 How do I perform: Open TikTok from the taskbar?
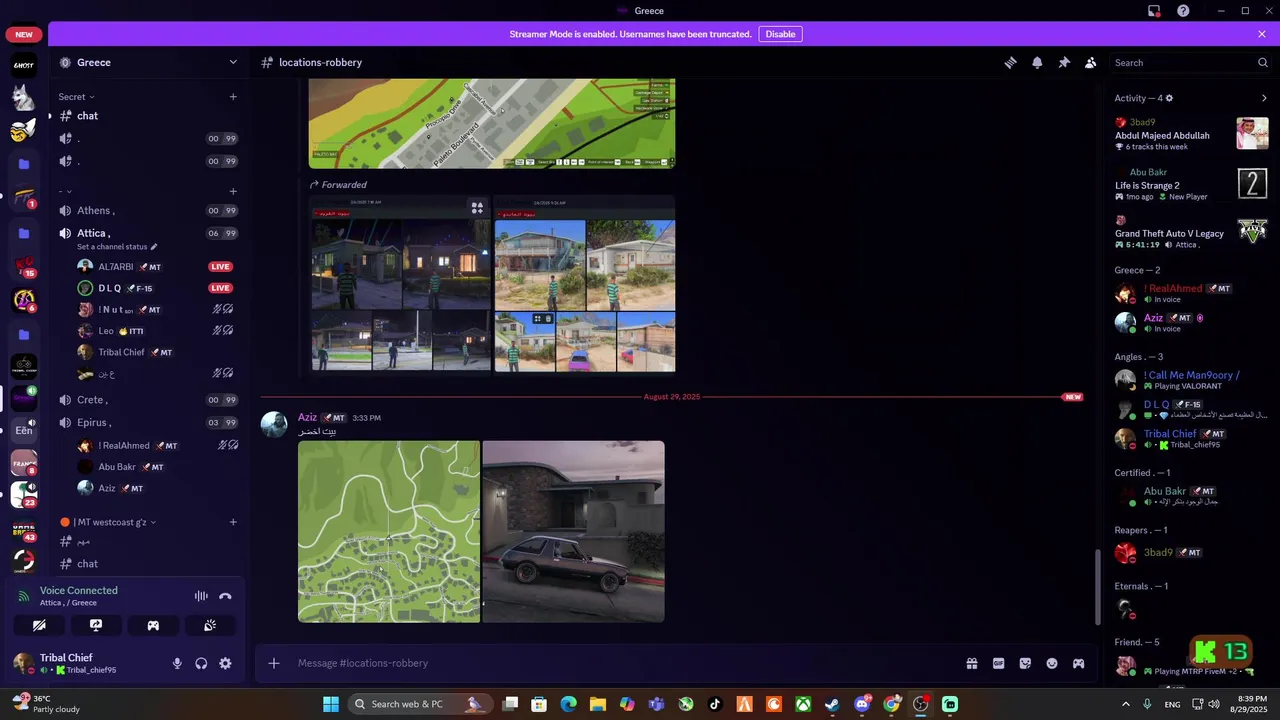[x=715, y=704]
